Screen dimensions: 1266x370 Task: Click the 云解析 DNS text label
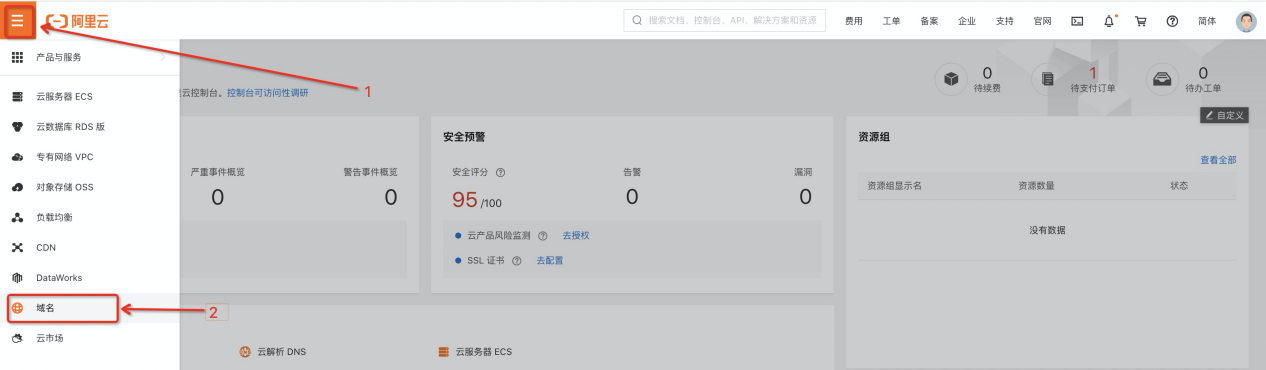point(281,352)
